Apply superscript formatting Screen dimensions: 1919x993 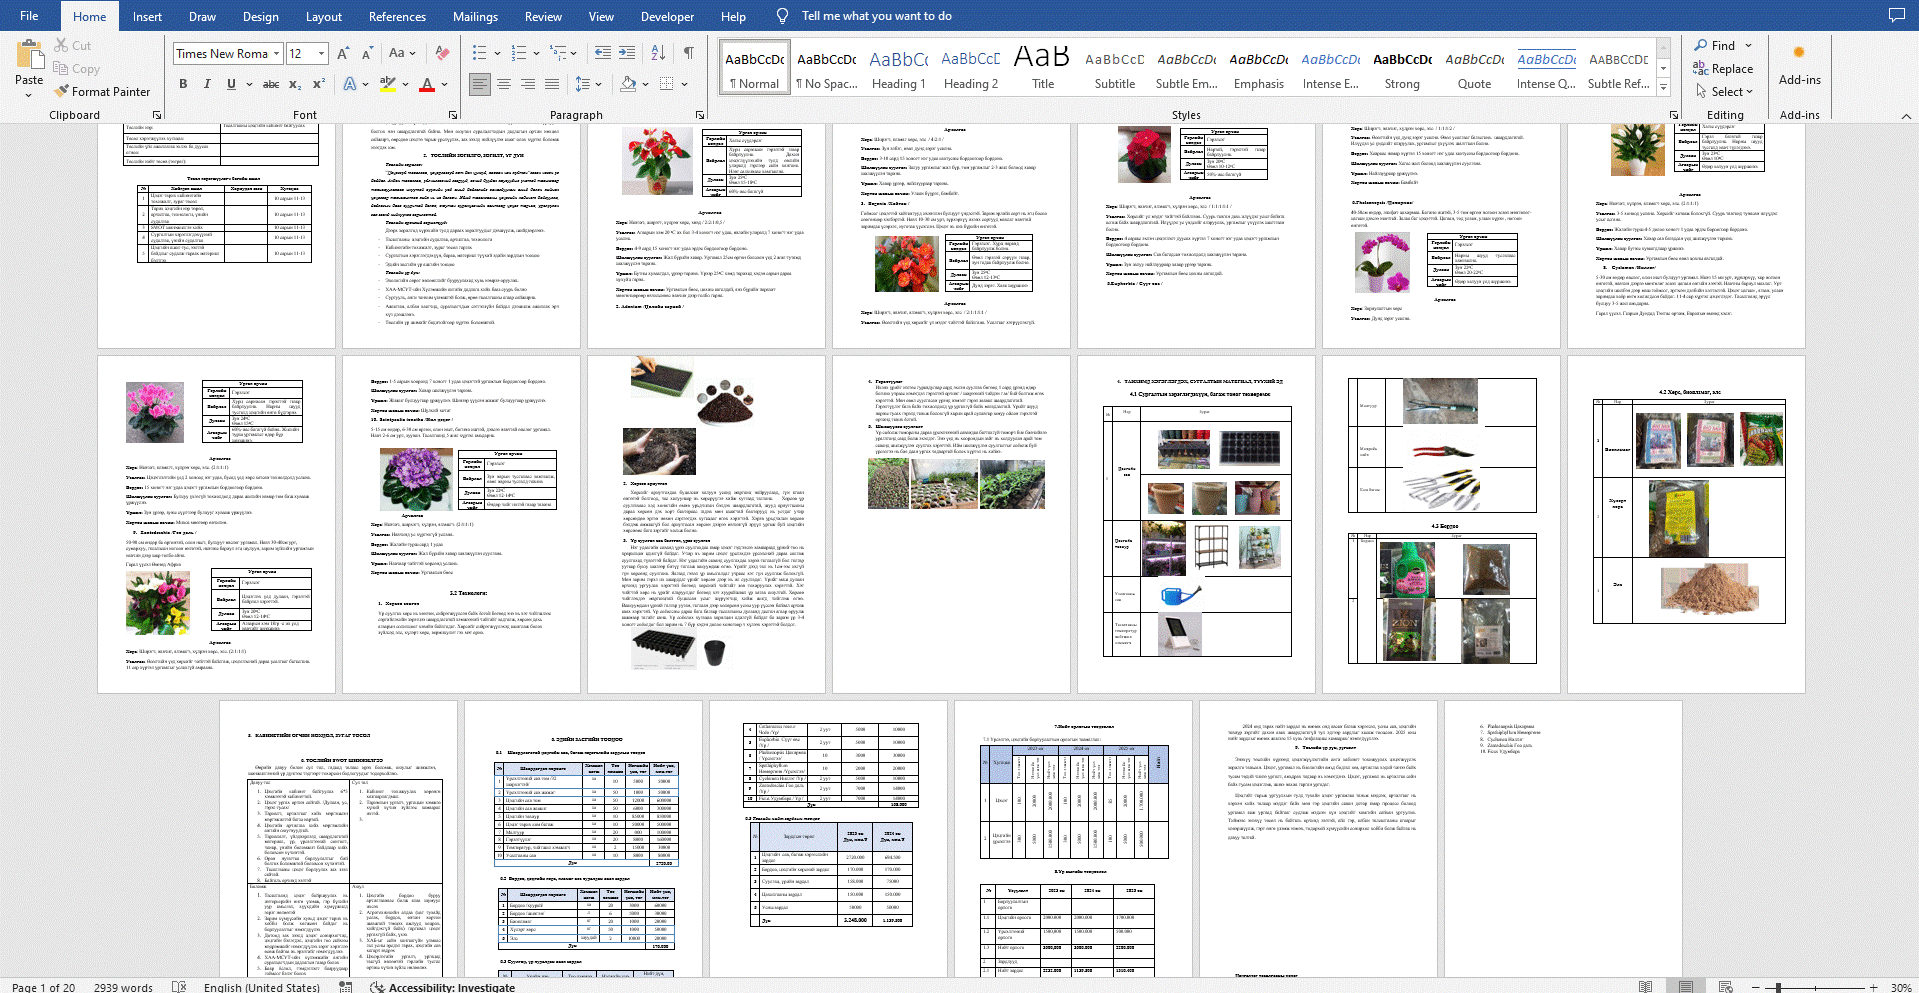[x=319, y=84]
